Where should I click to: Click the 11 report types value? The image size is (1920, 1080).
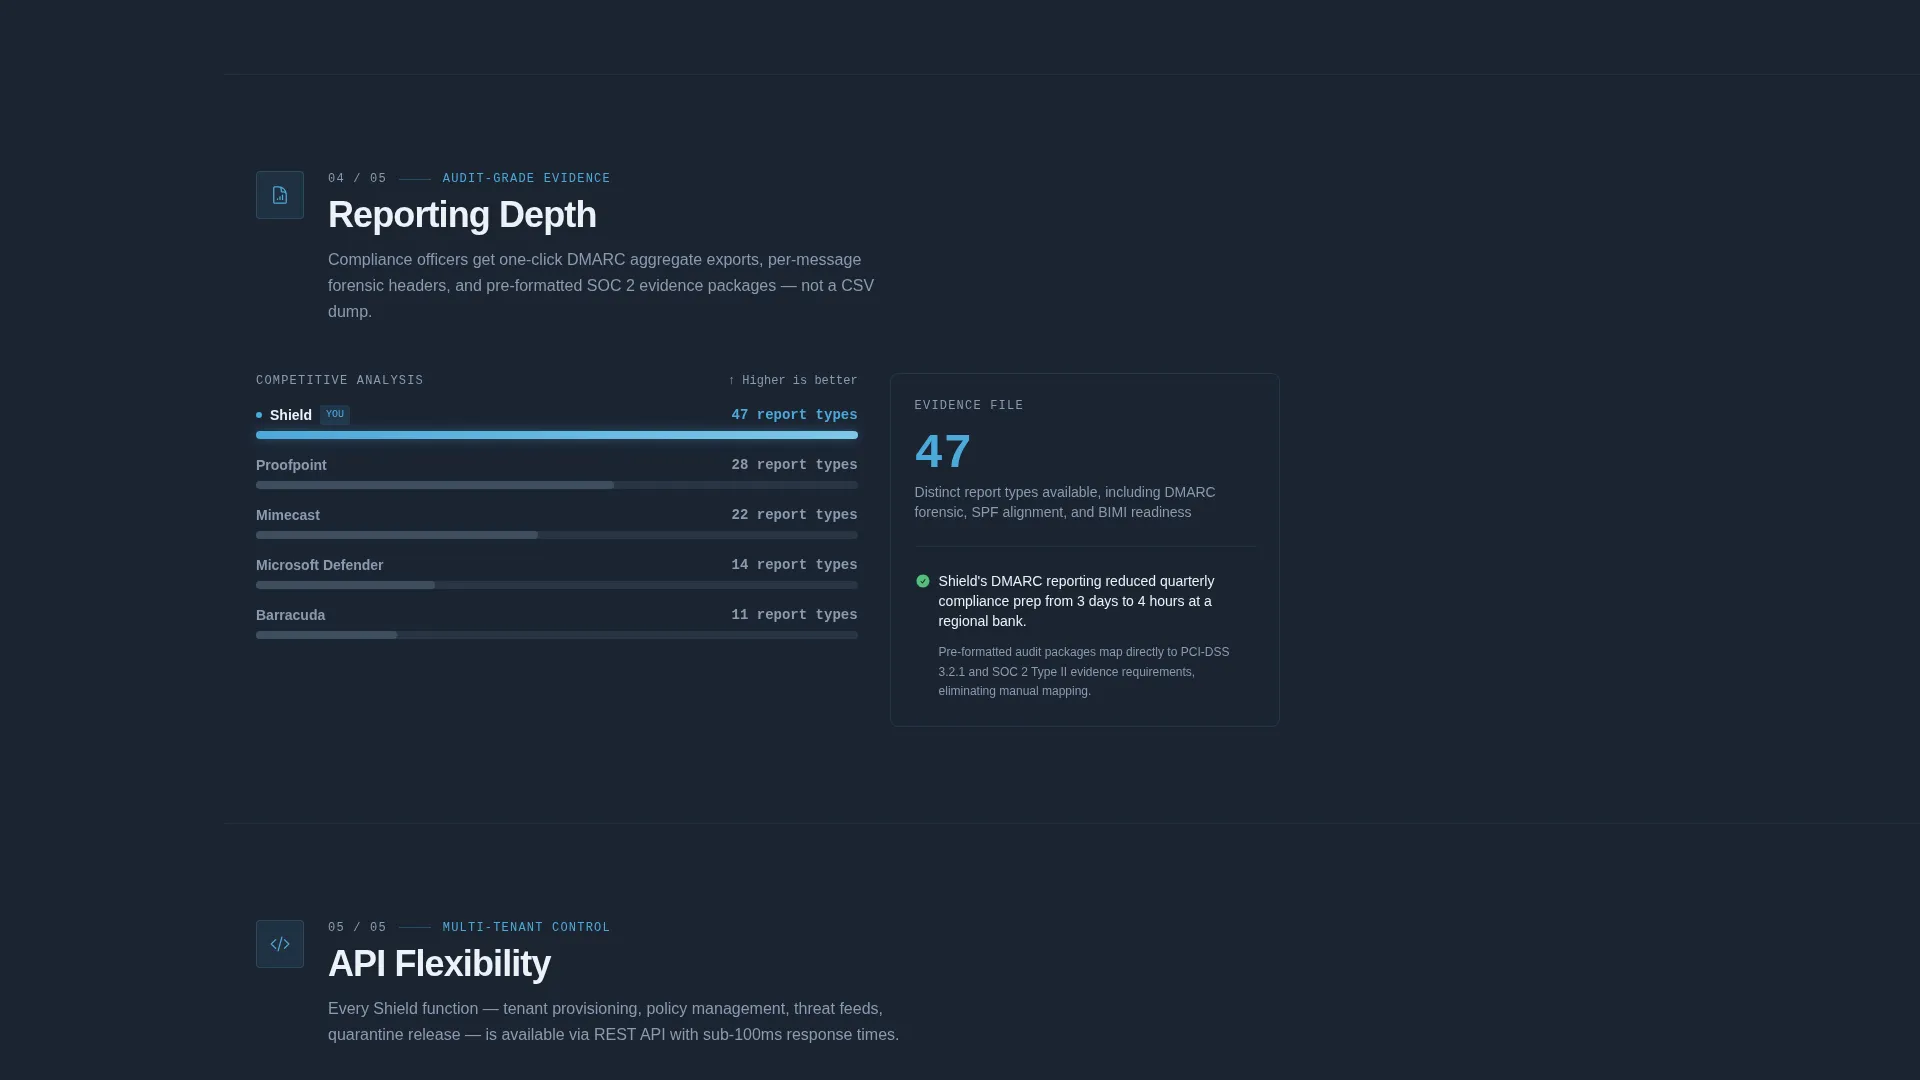point(794,615)
